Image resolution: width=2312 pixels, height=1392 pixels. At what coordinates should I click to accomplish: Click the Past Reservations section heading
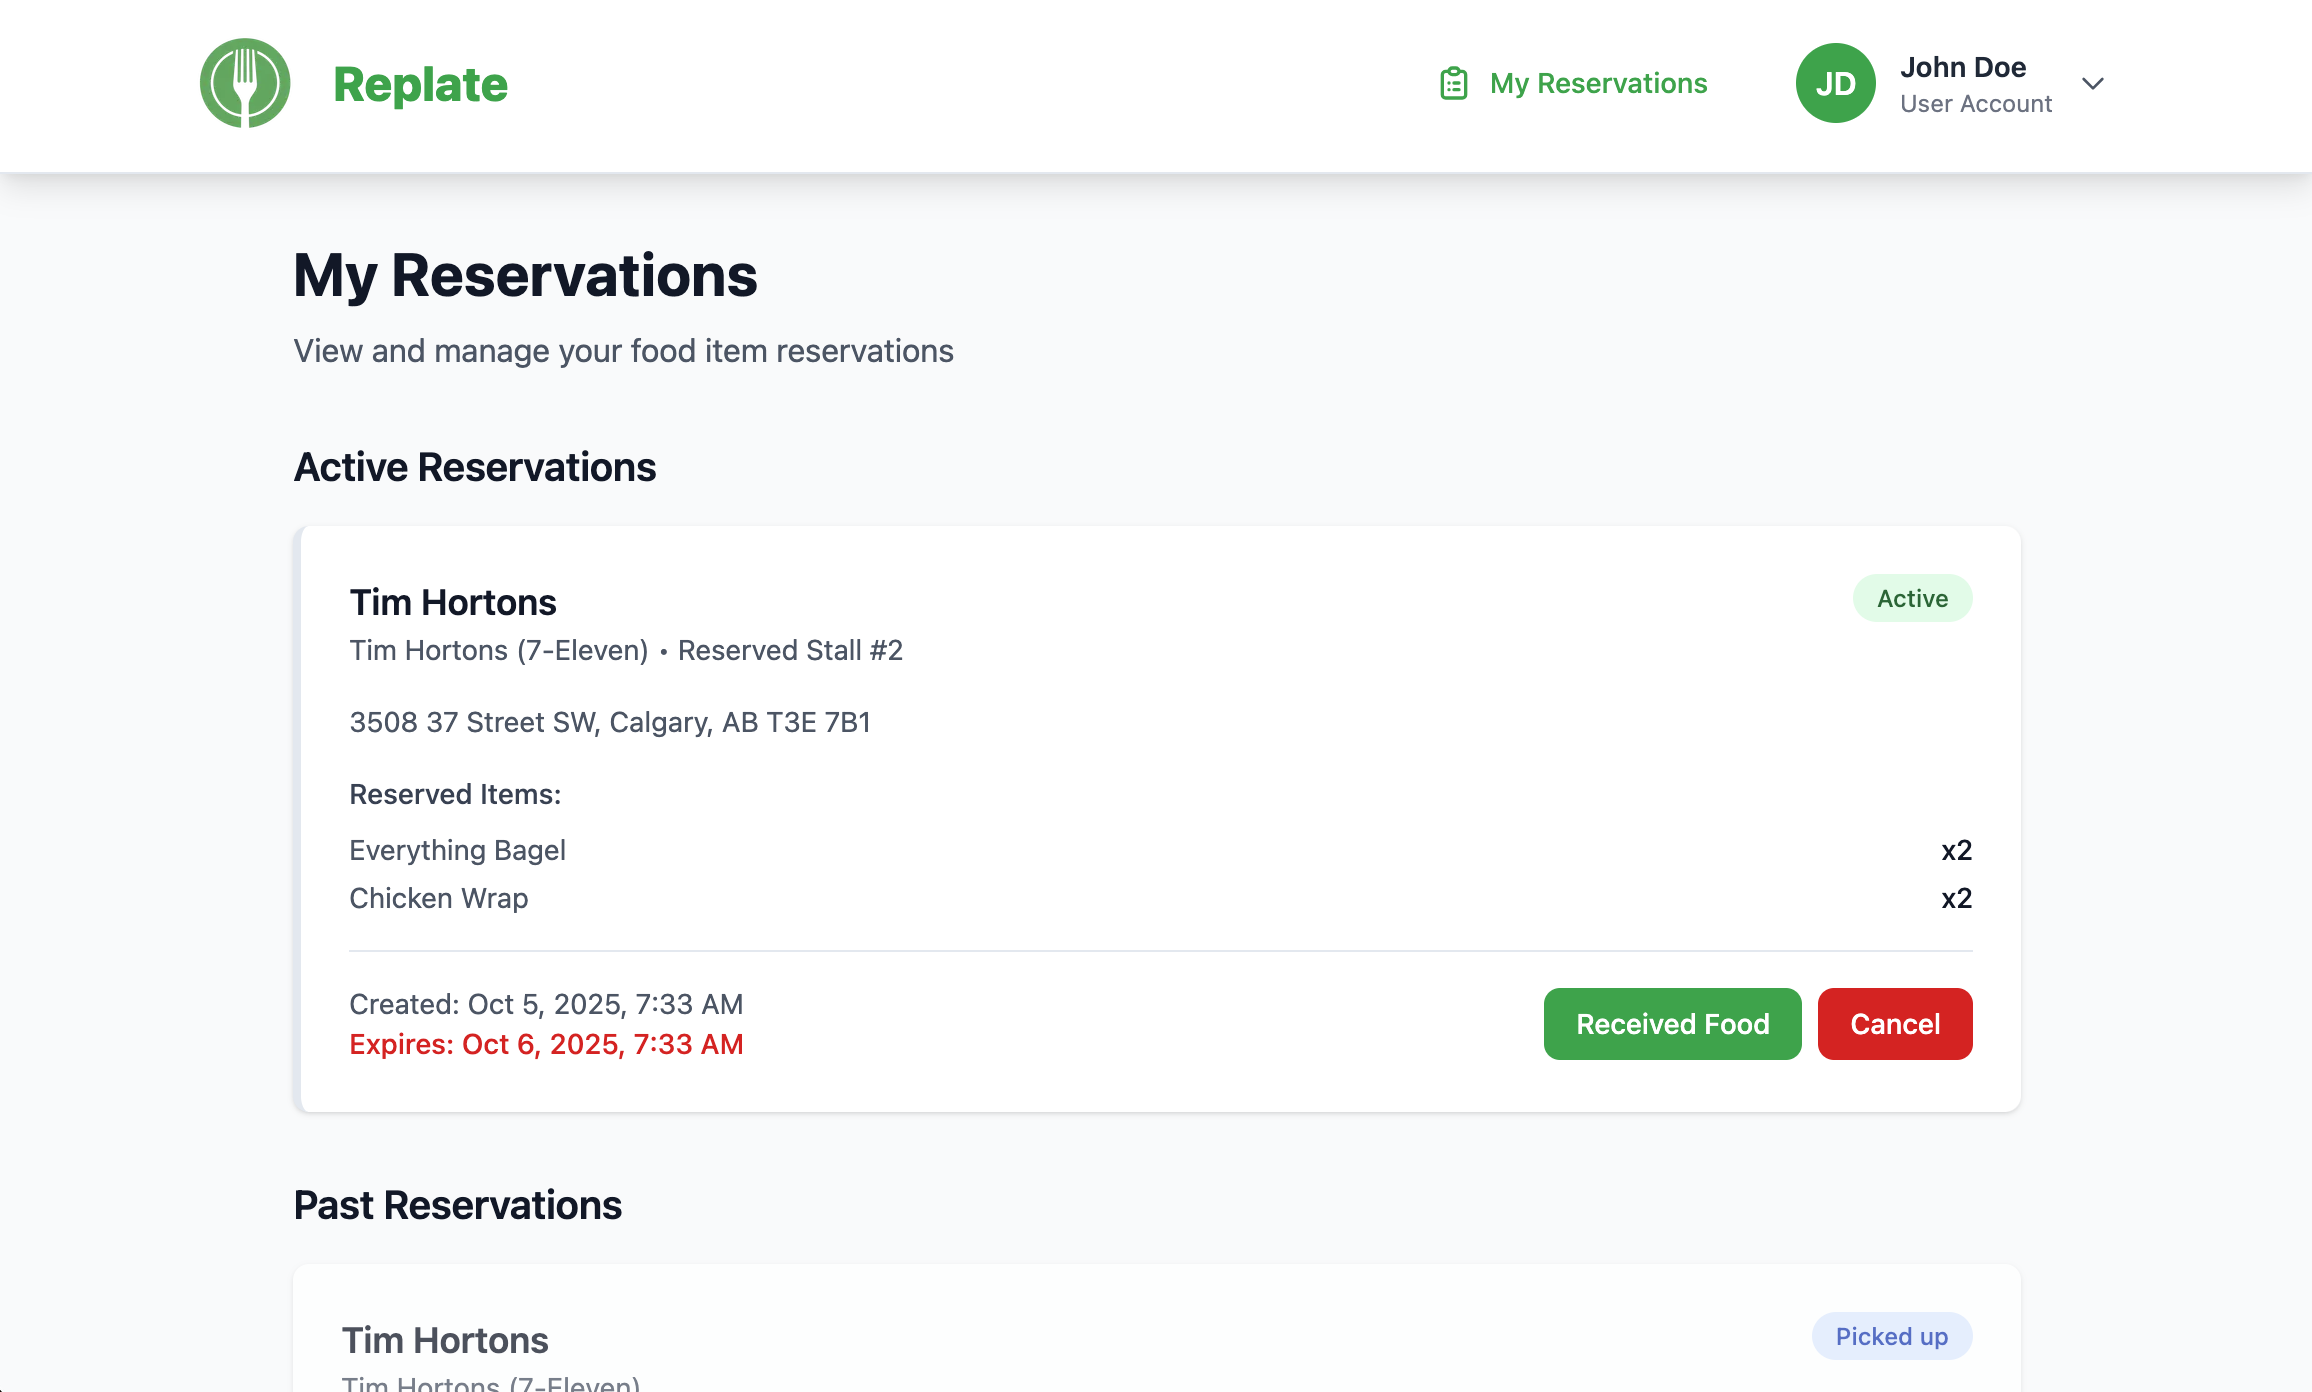point(457,1205)
